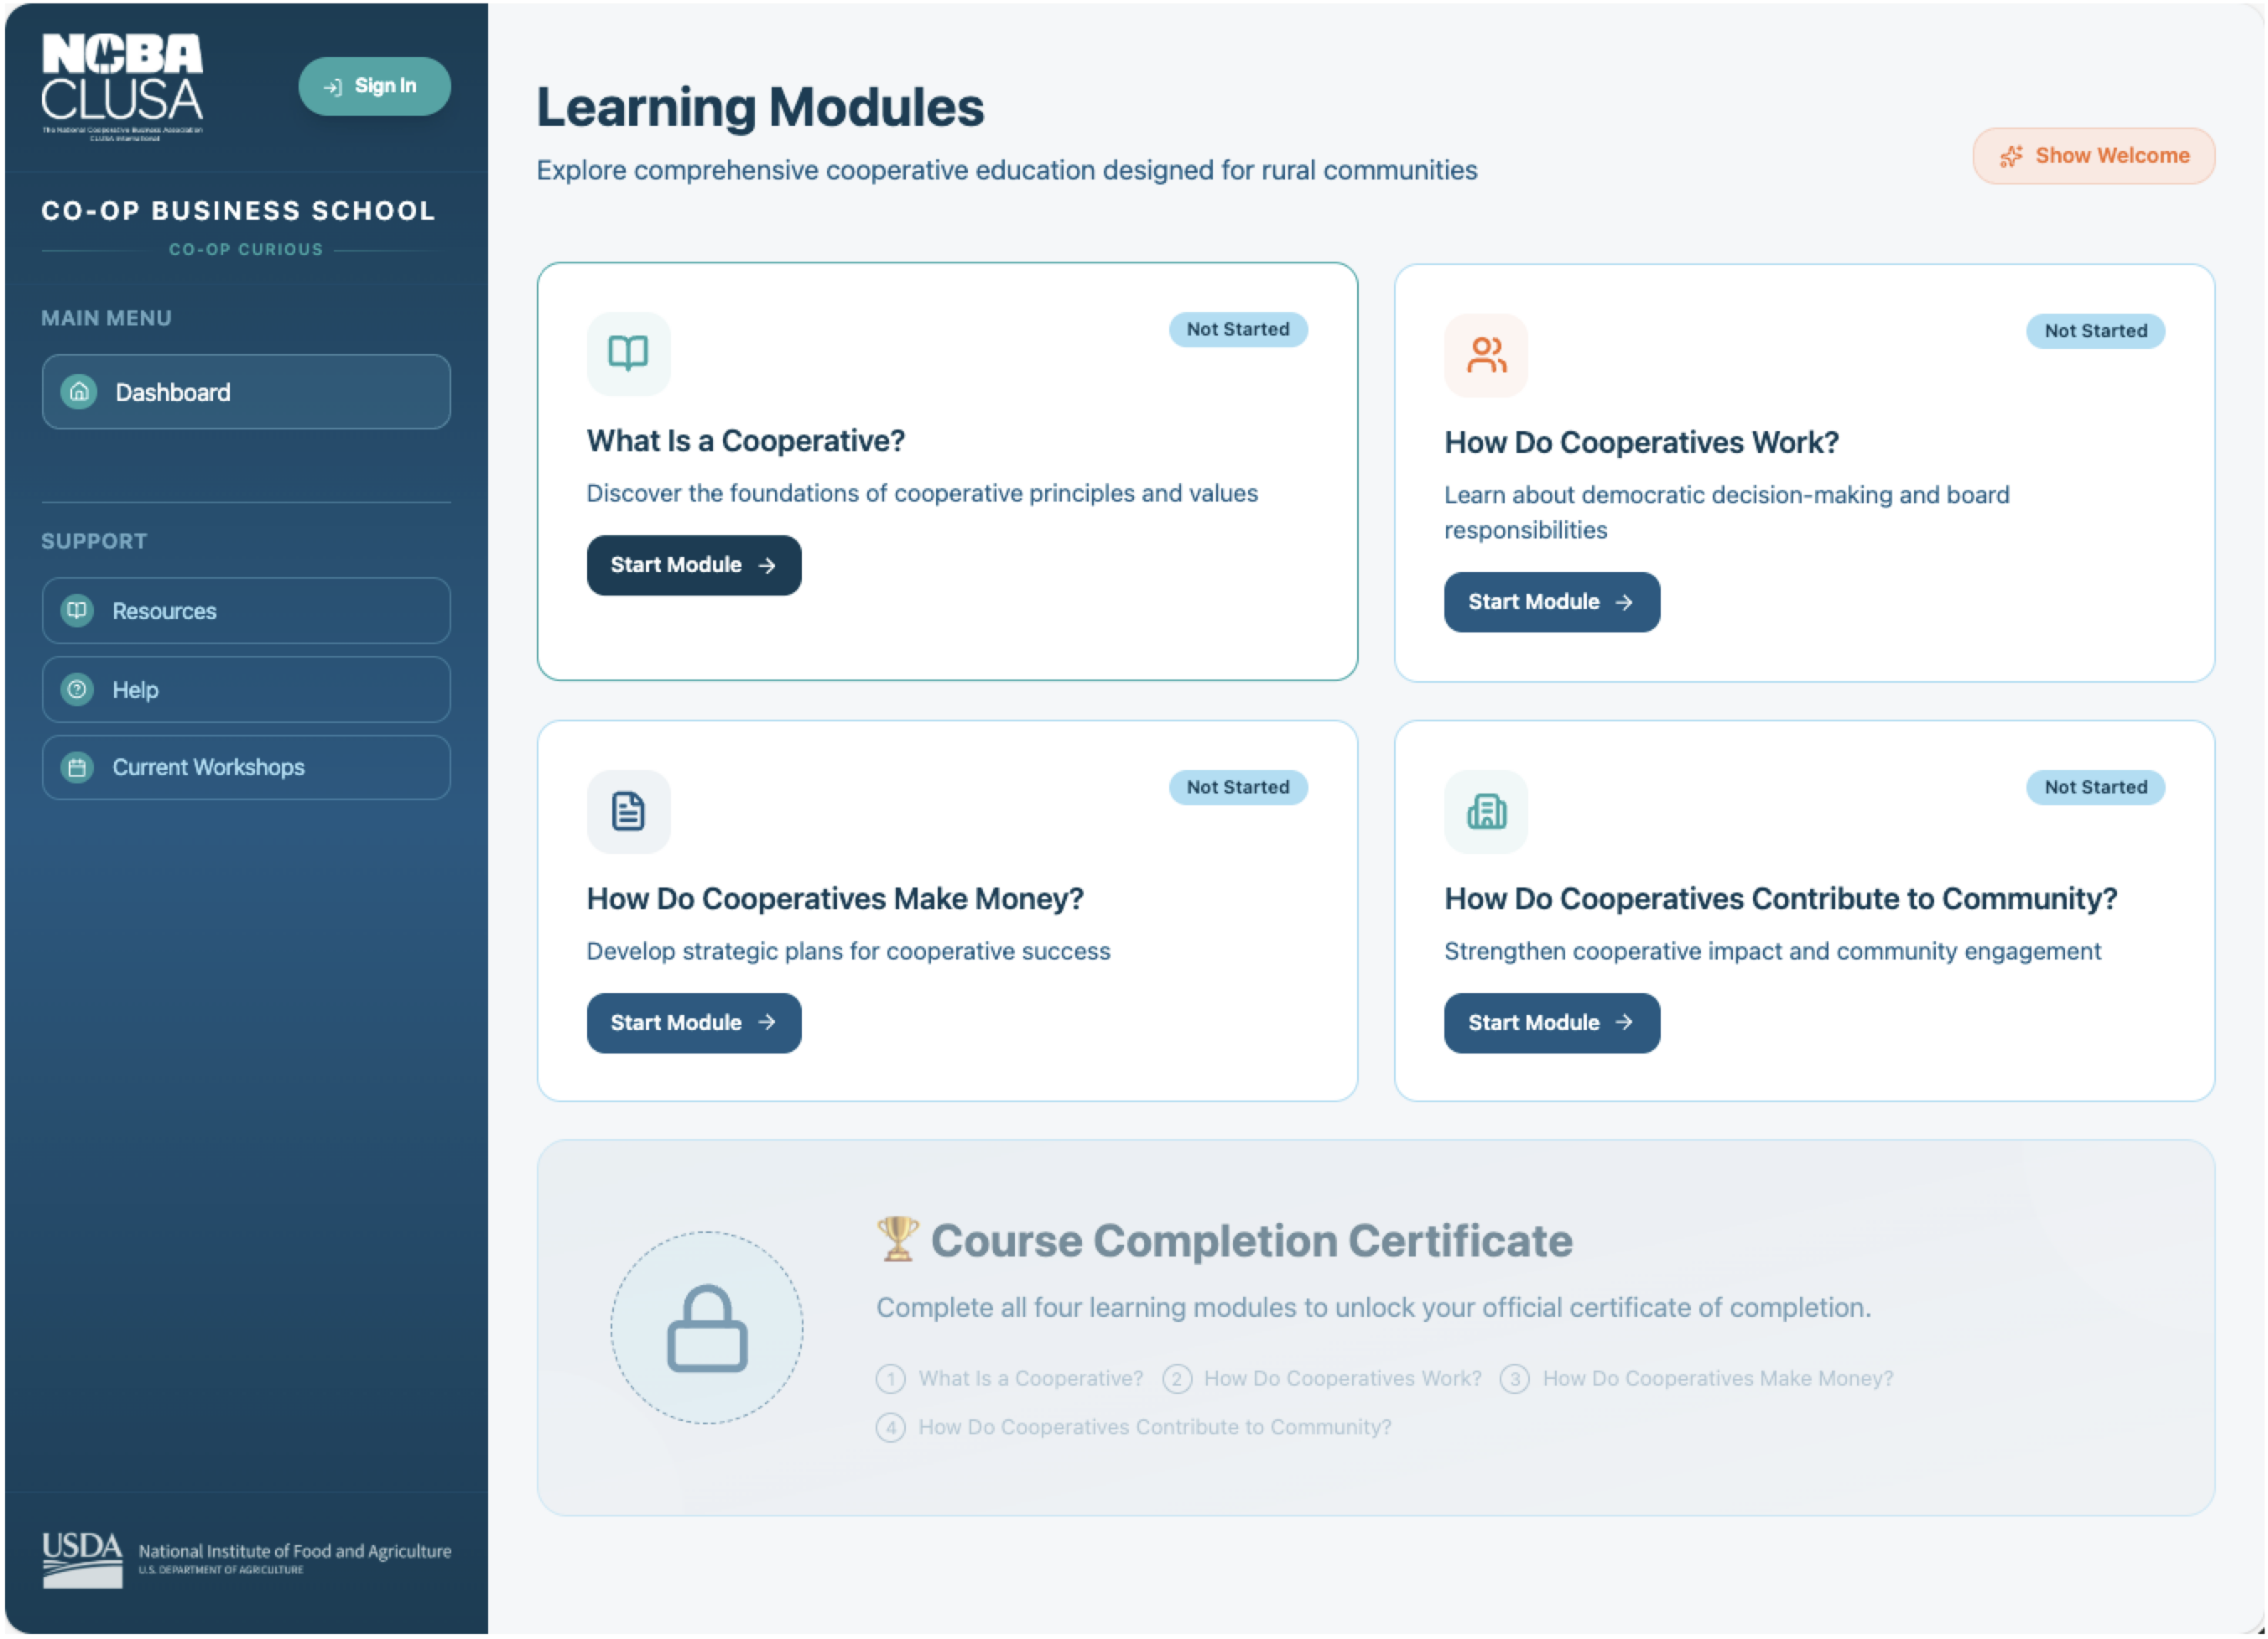Click Not Started badge on What Is a Cooperative

click(x=1237, y=330)
